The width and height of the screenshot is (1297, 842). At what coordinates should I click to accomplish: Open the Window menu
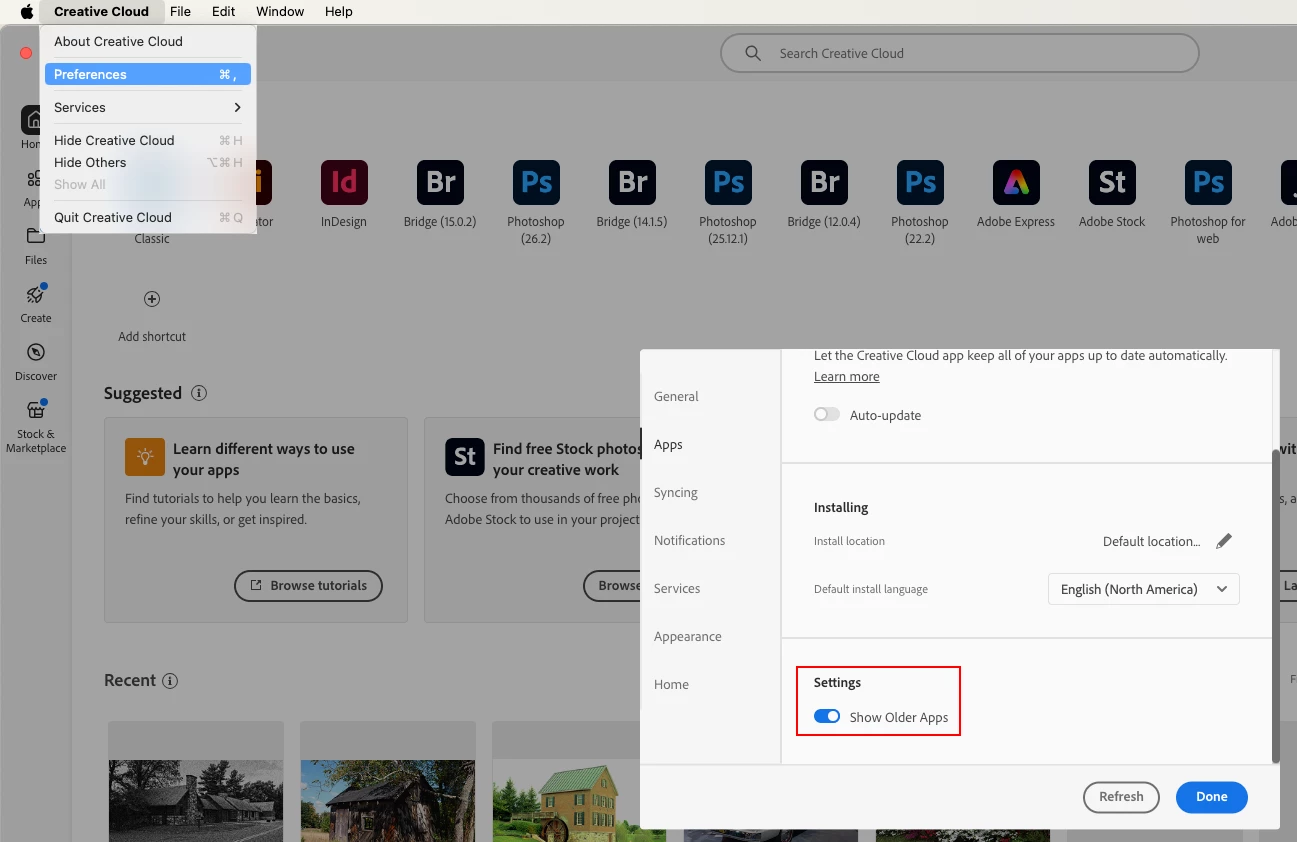pos(280,11)
